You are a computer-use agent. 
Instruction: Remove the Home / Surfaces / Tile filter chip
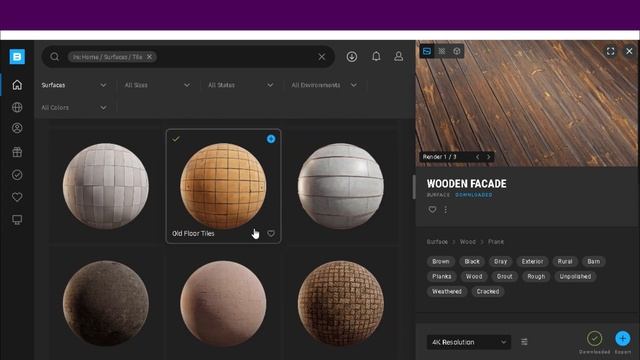(x=149, y=57)
